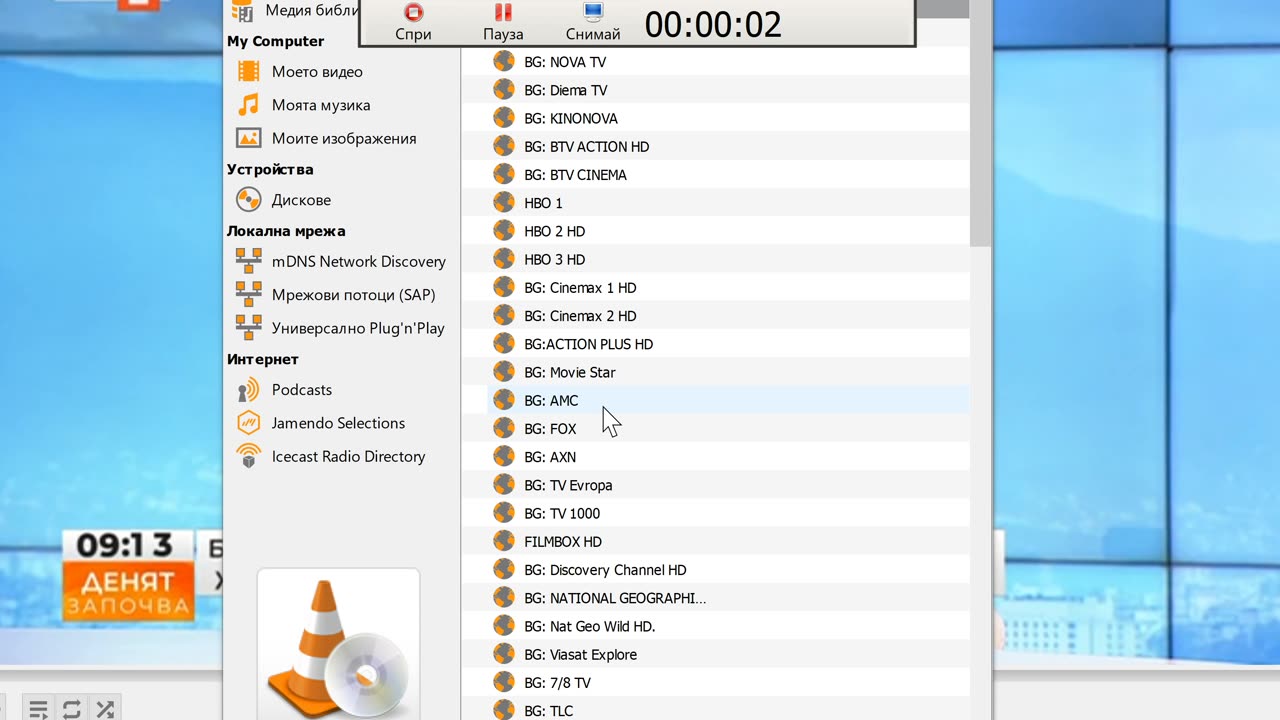The height and width of the screenshot is (720, 1280).
Task: Click the globe icon for BG: Cinemax 2 HD
Action: [x=504, y=315]
